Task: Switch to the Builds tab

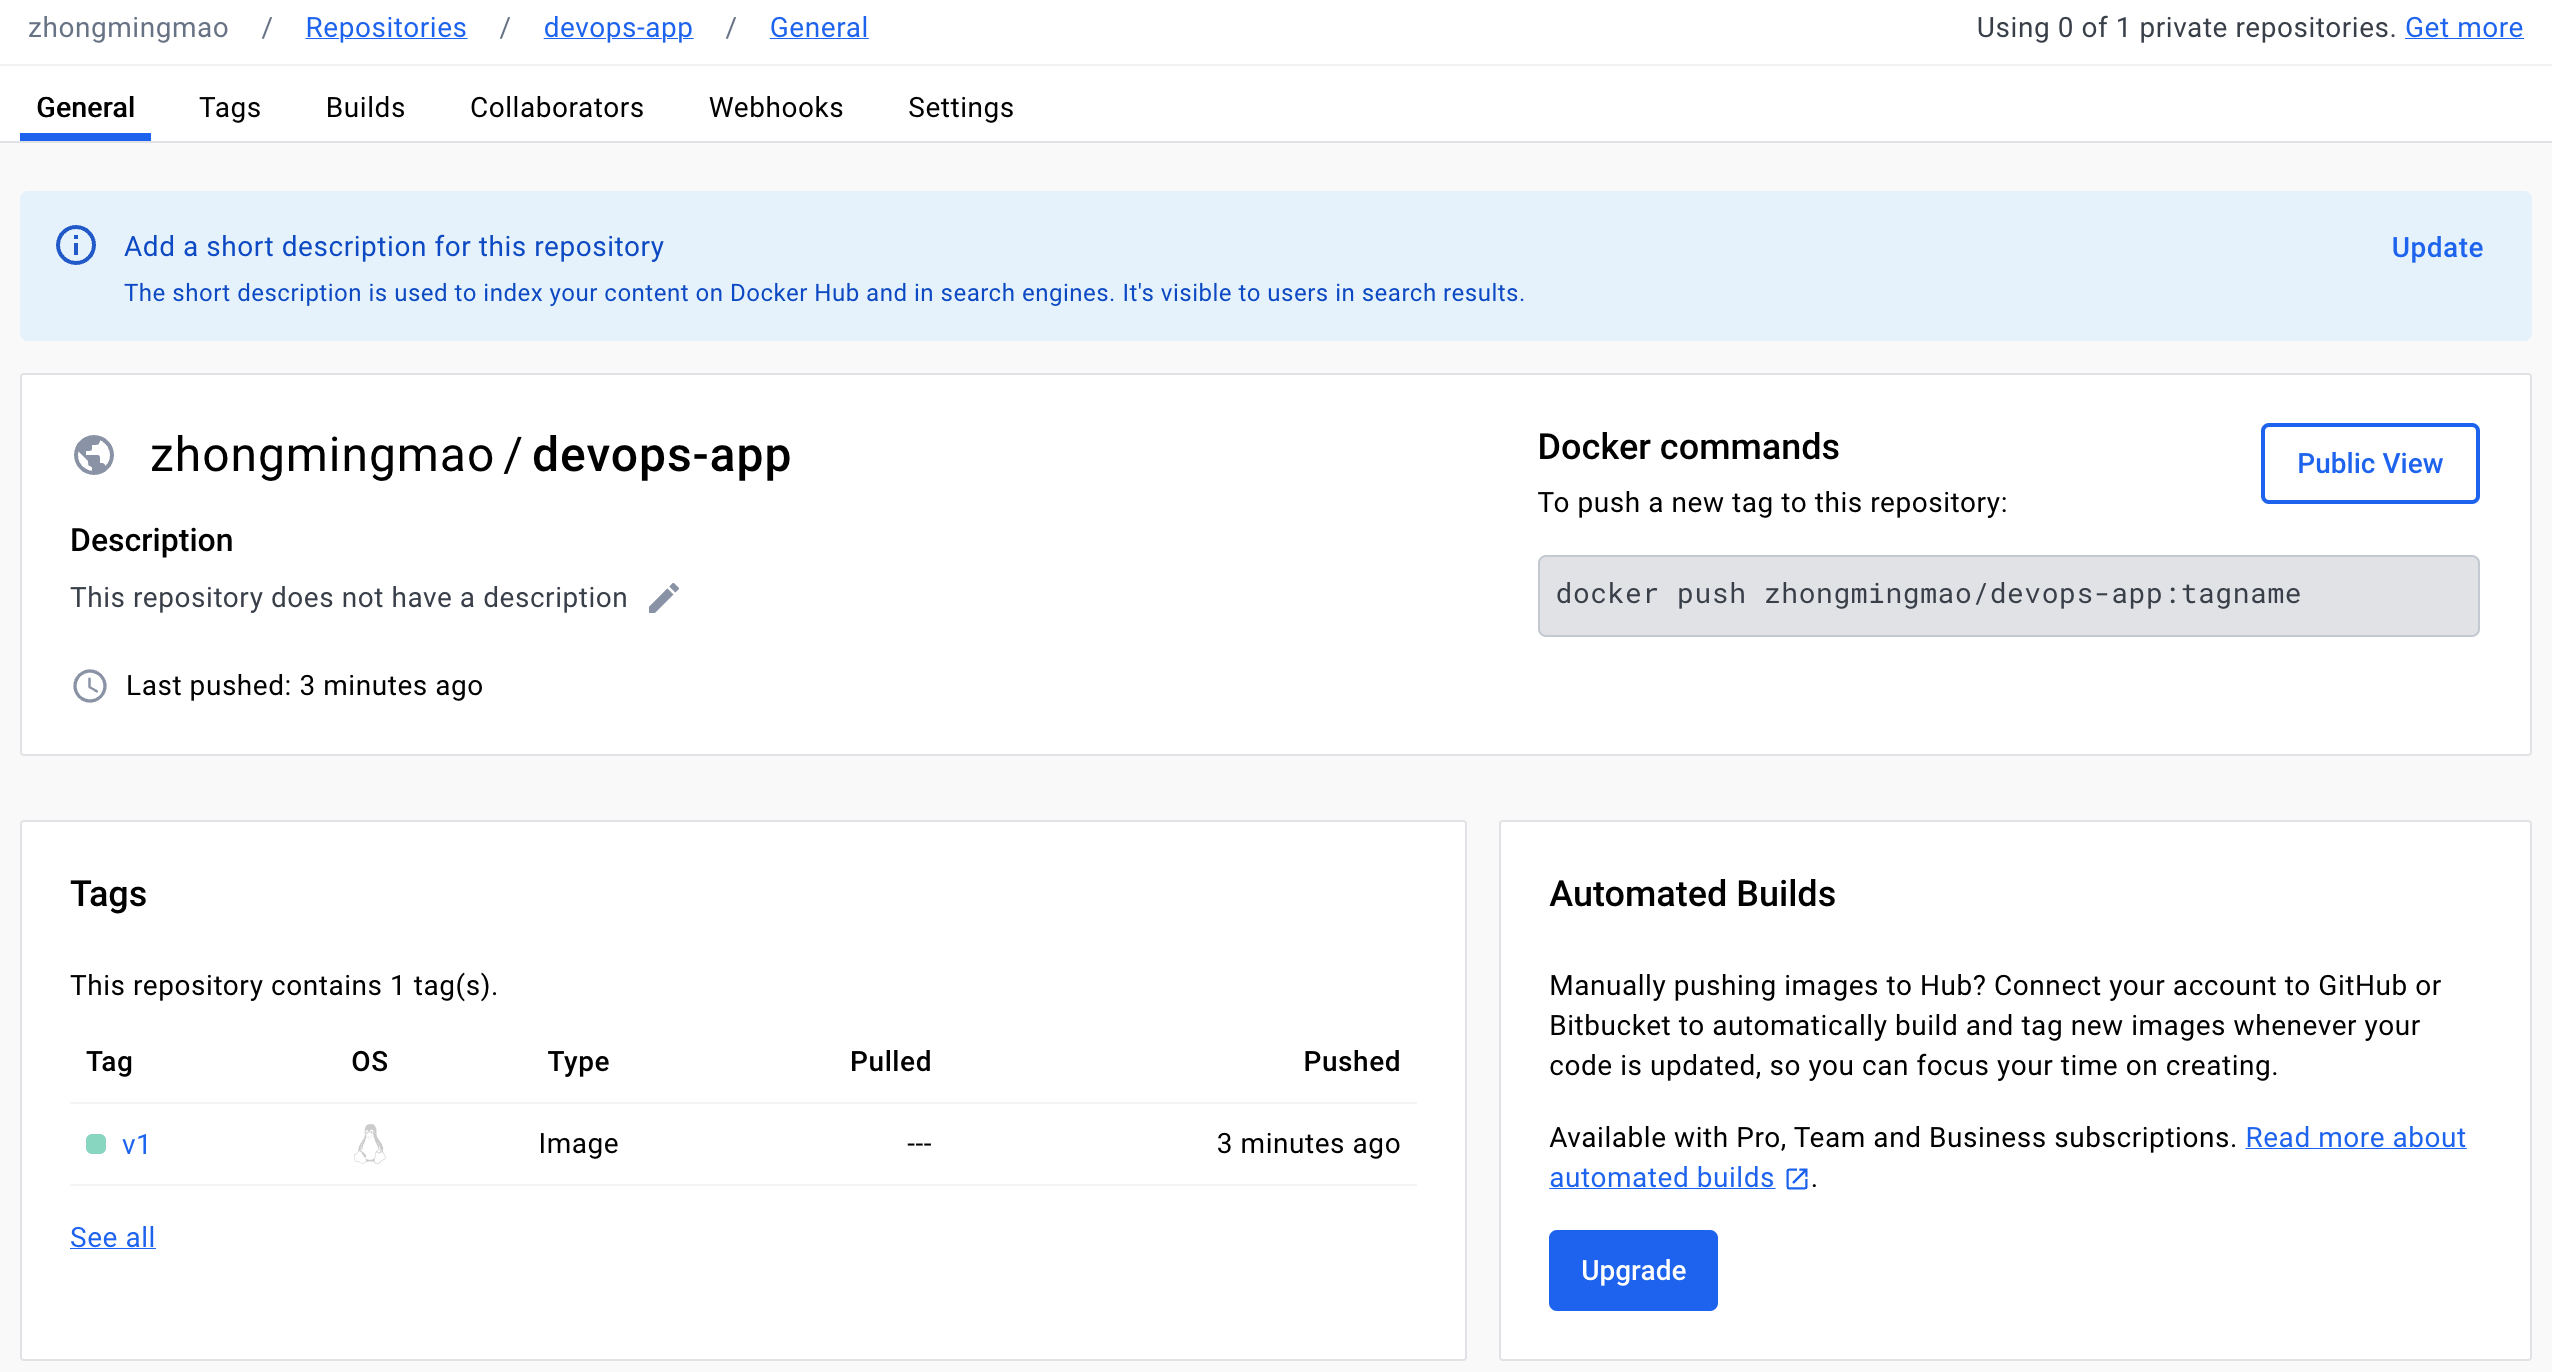Action: point(365,107)
